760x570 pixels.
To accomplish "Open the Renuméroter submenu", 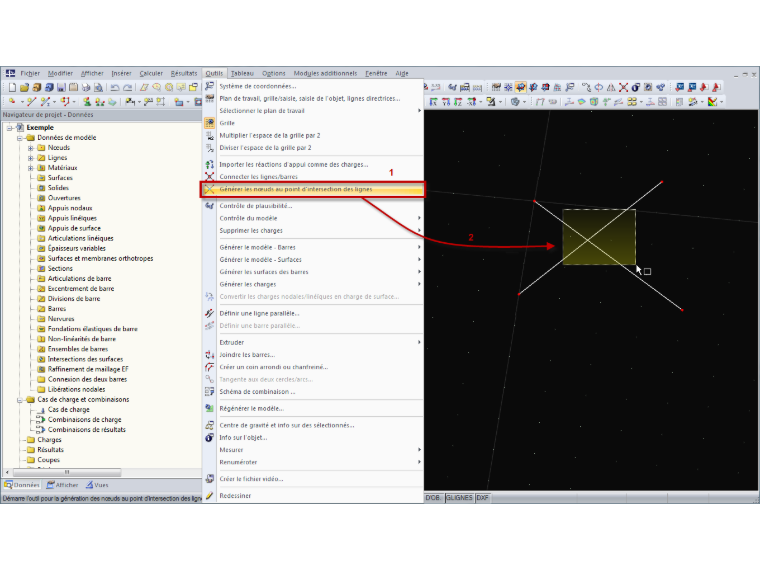I will [x=313, y=462].
